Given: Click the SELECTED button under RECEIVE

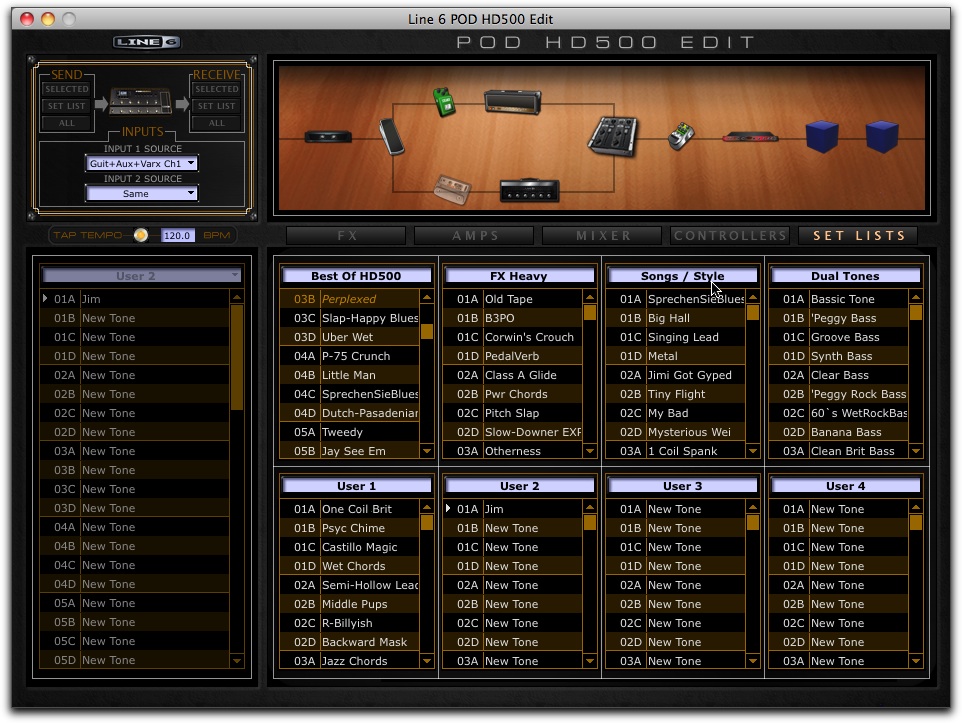Looking at the screenshot, I should click(x=215, y=89).
